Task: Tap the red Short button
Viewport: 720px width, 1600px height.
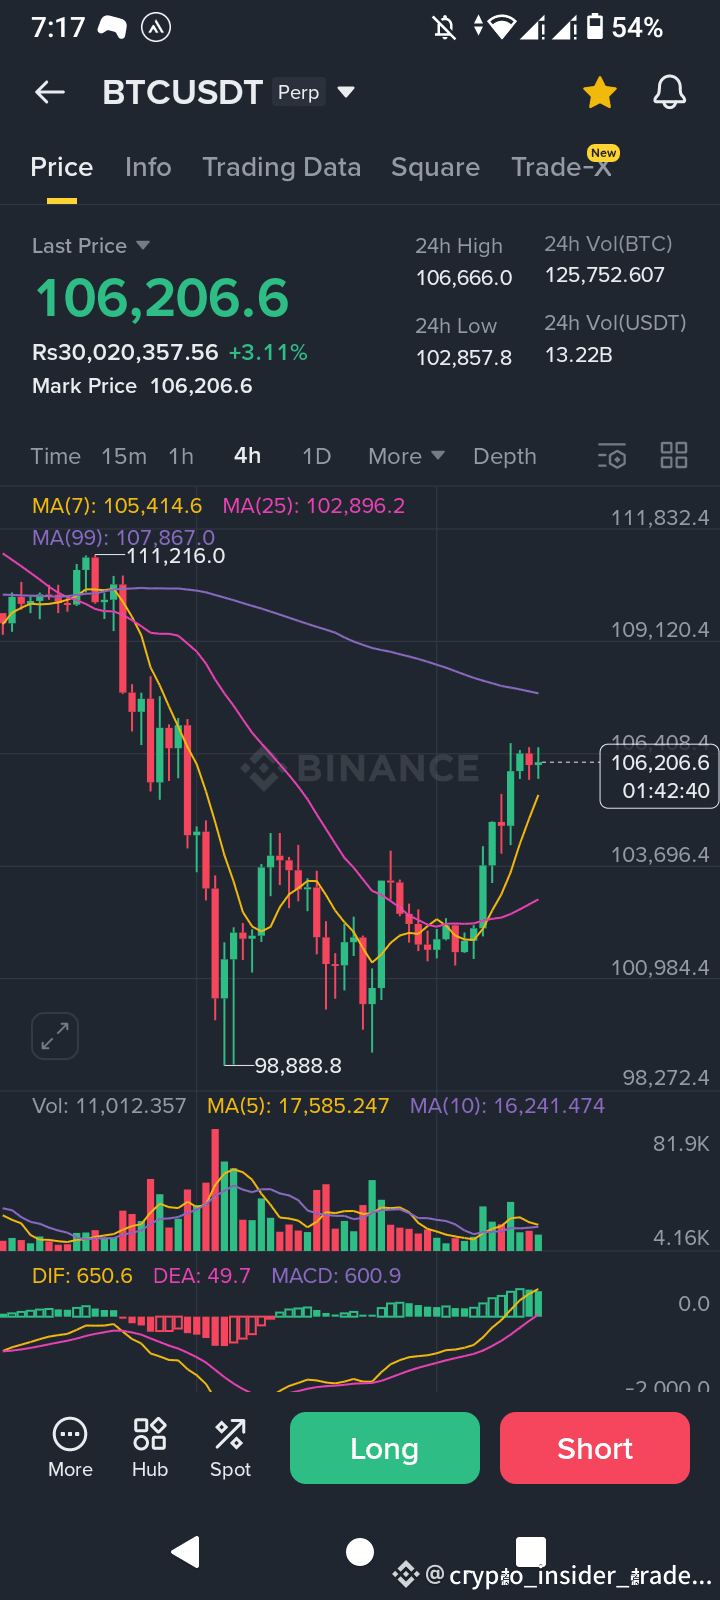Action: [595, 1448]
